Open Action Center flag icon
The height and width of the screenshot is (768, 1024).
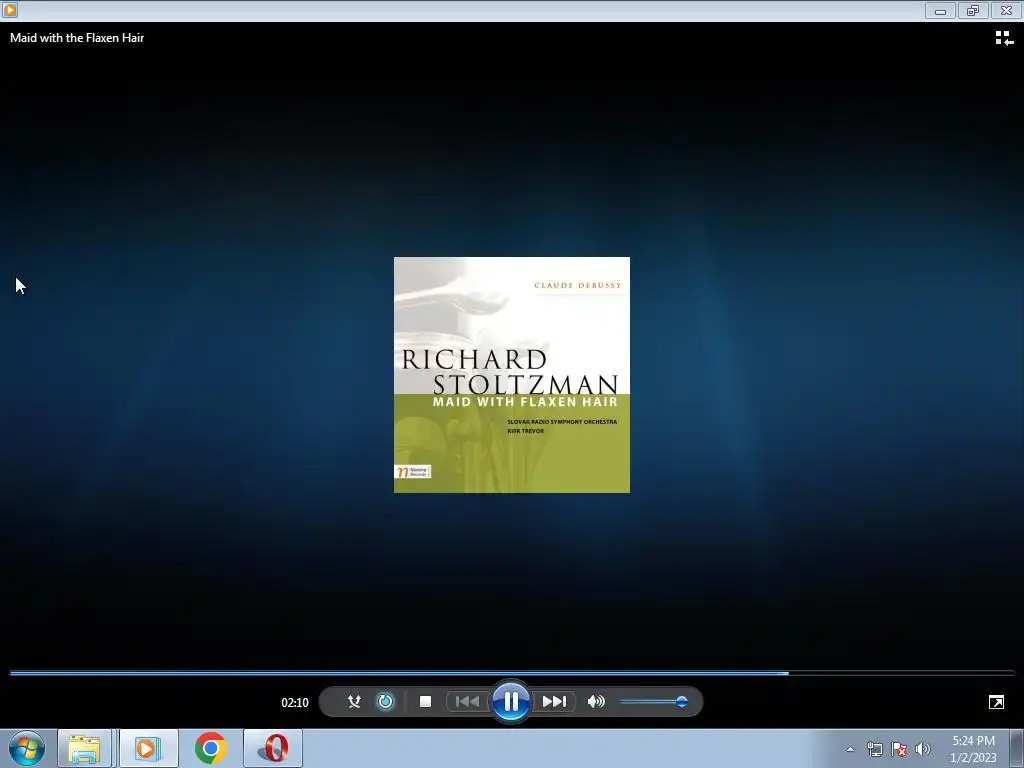899,749
